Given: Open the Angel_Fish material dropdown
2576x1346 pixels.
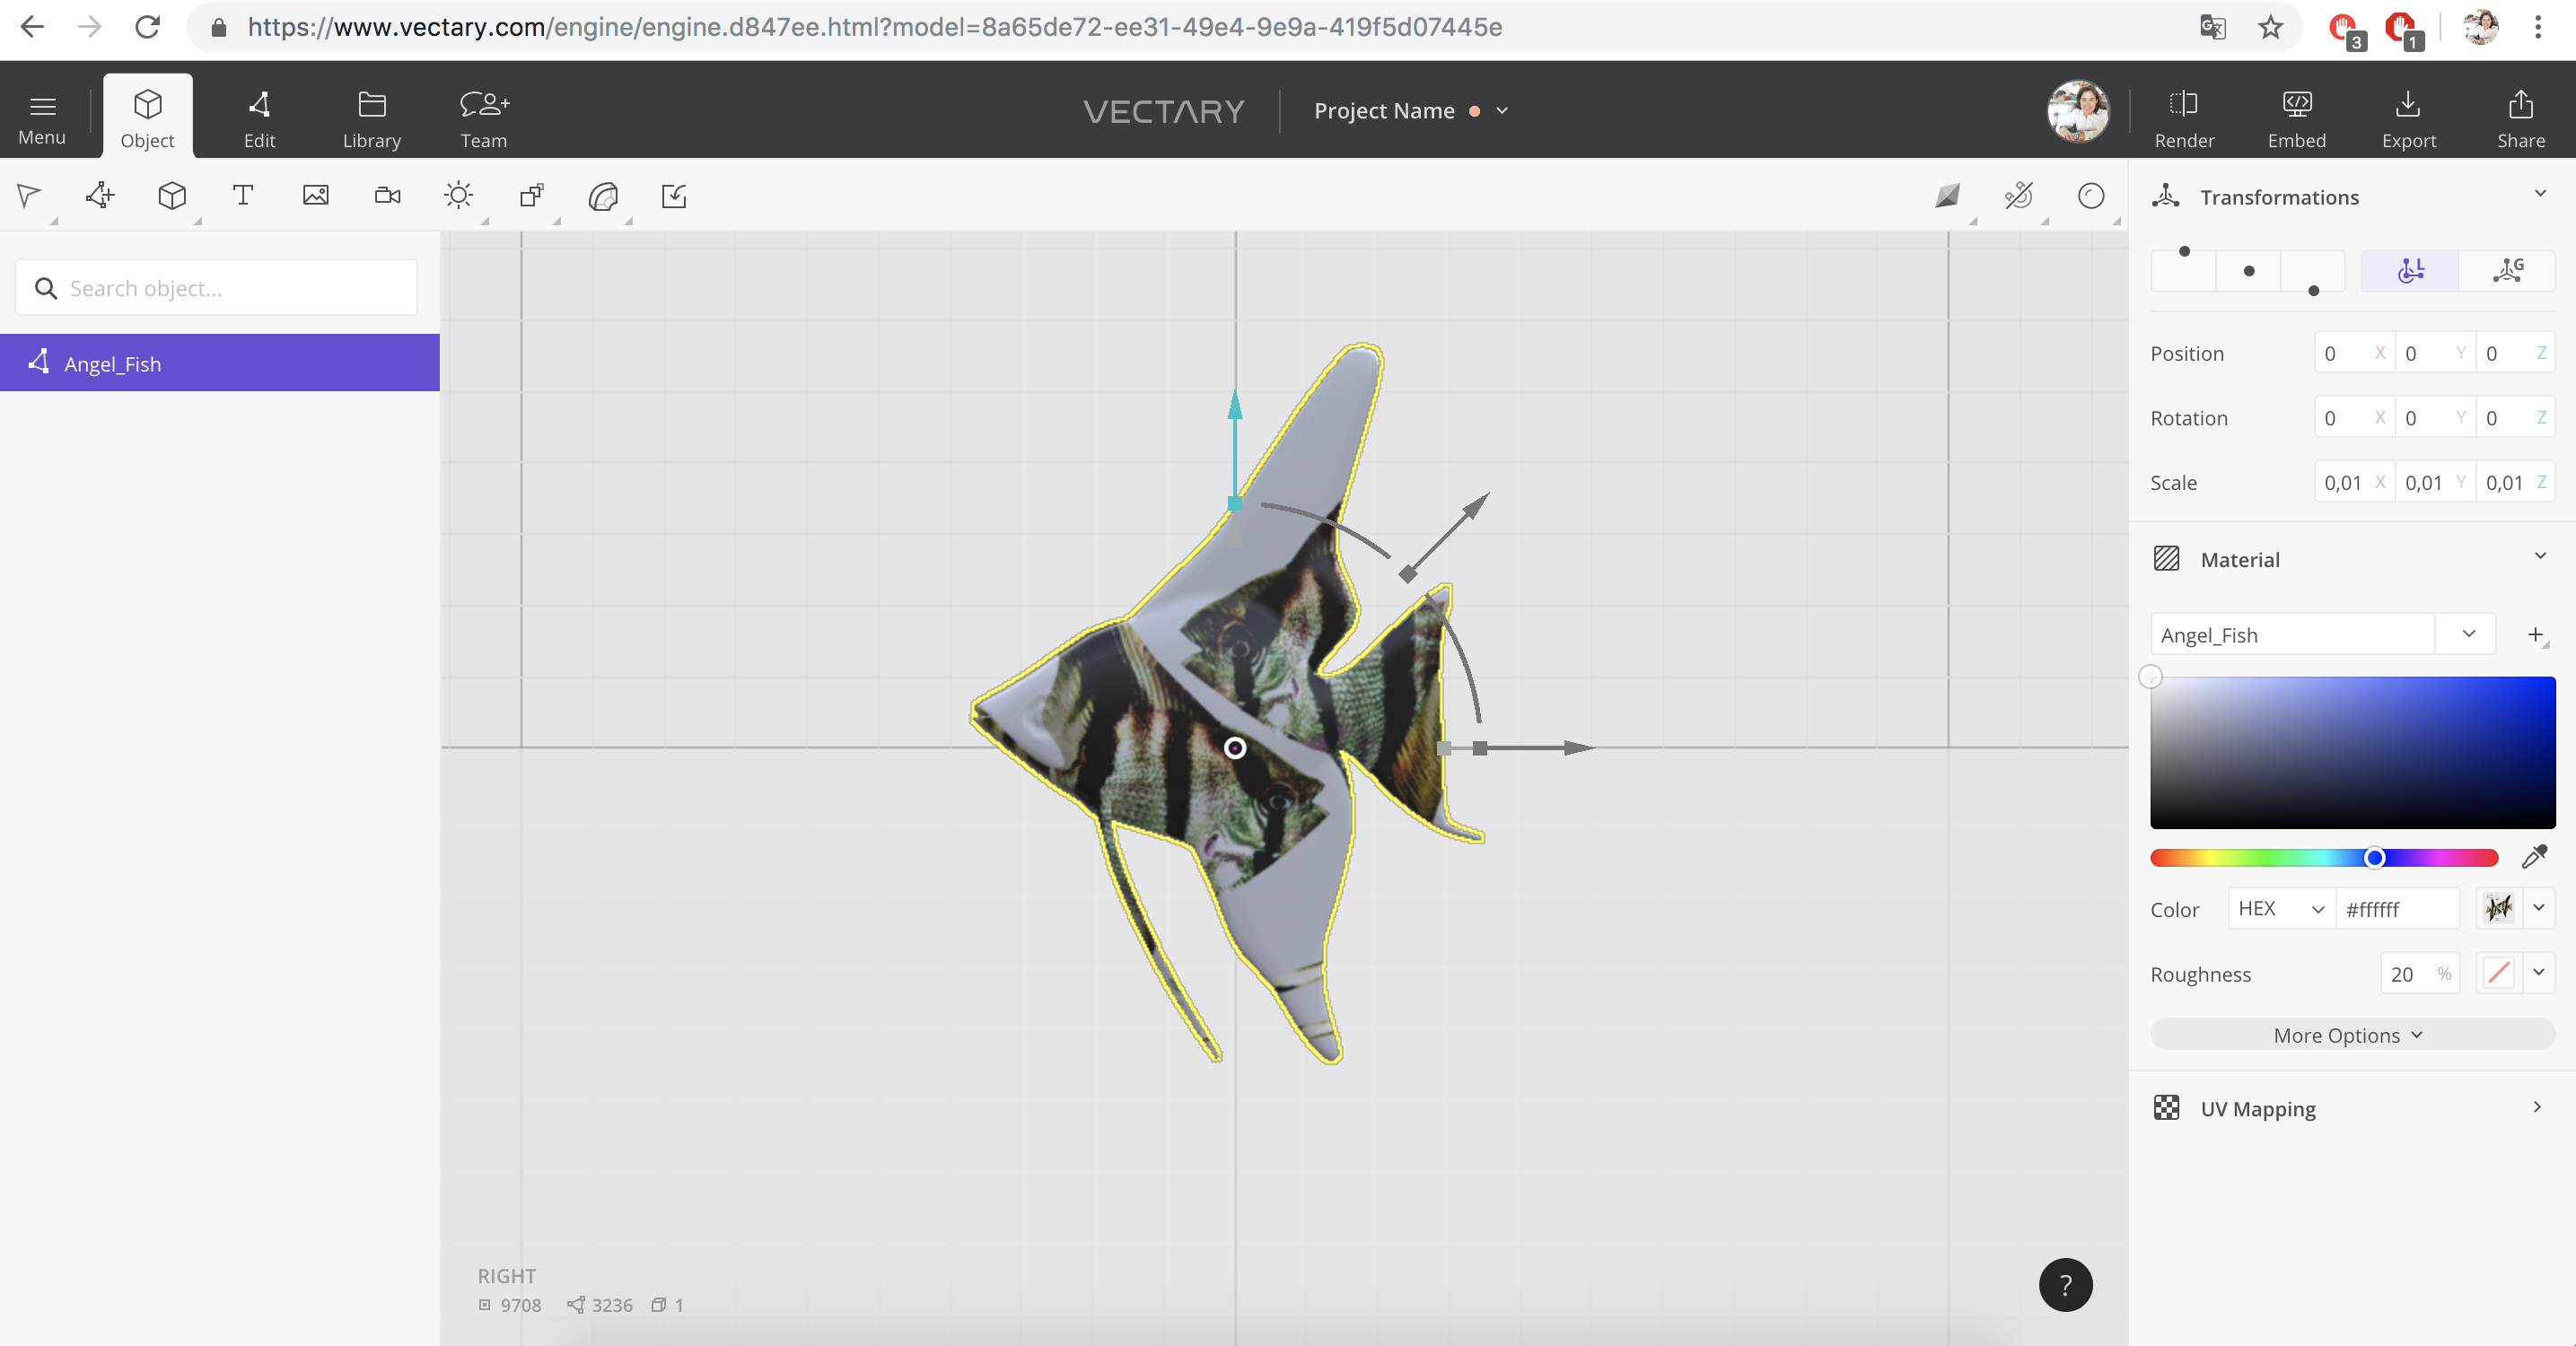Looking at the screenshot, I should pyautogui.click(x=2468, y=634).
